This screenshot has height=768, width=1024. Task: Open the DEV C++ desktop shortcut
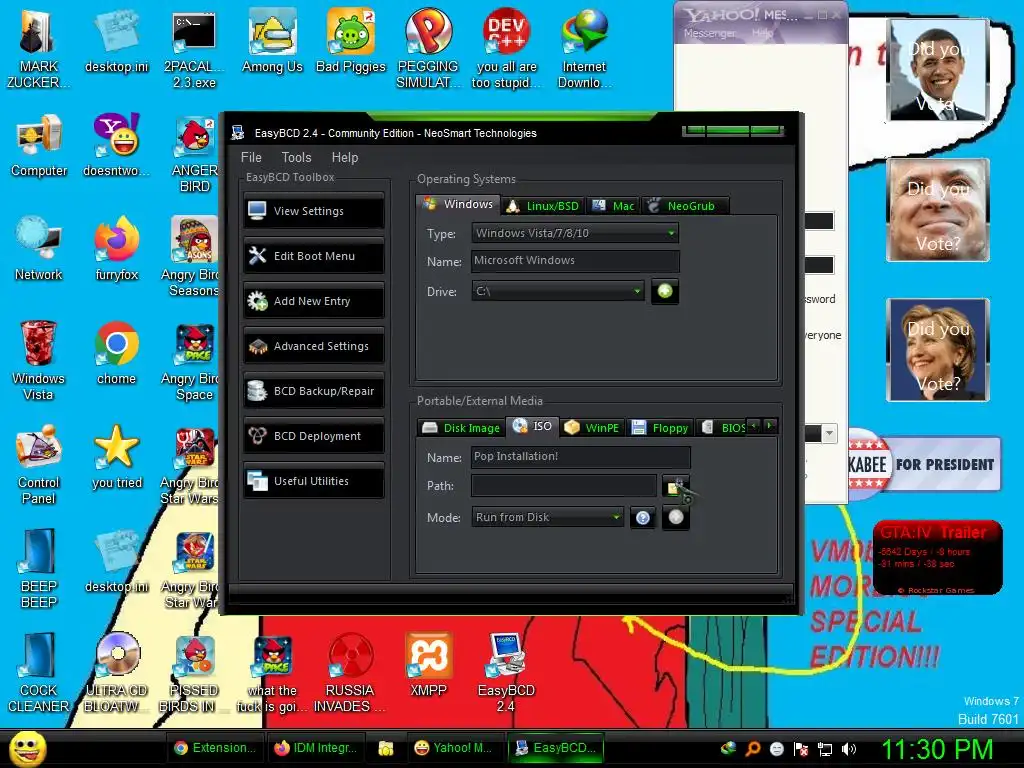tap(506, 49)
